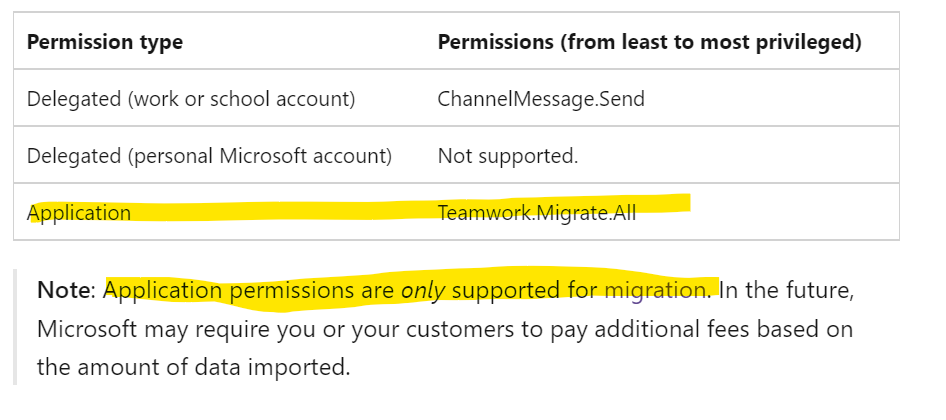The height and width of the screenshot is (420, 946).
Task: Click the Permission type column header
Action: point(105,42)
